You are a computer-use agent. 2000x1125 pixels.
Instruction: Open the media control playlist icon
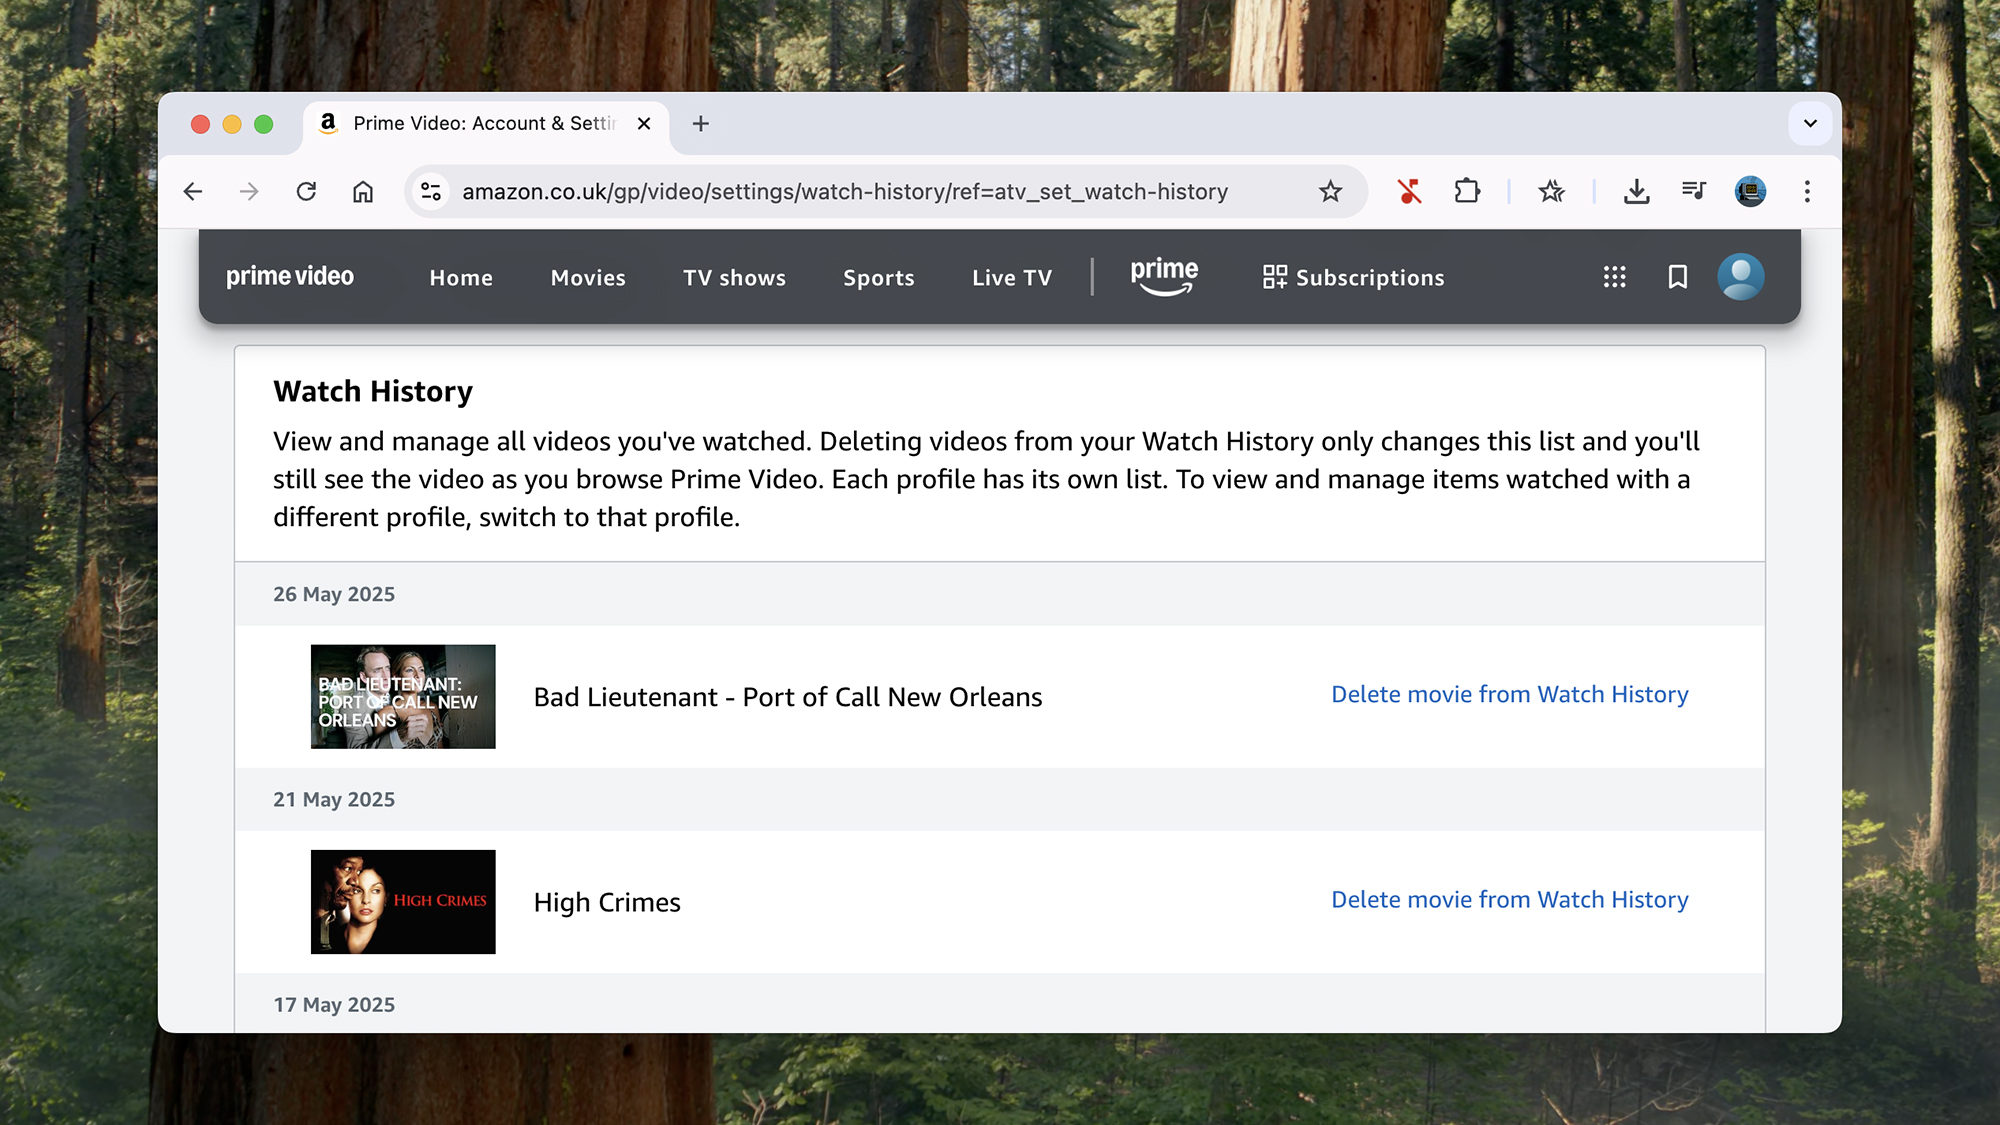click(1693, 191)
